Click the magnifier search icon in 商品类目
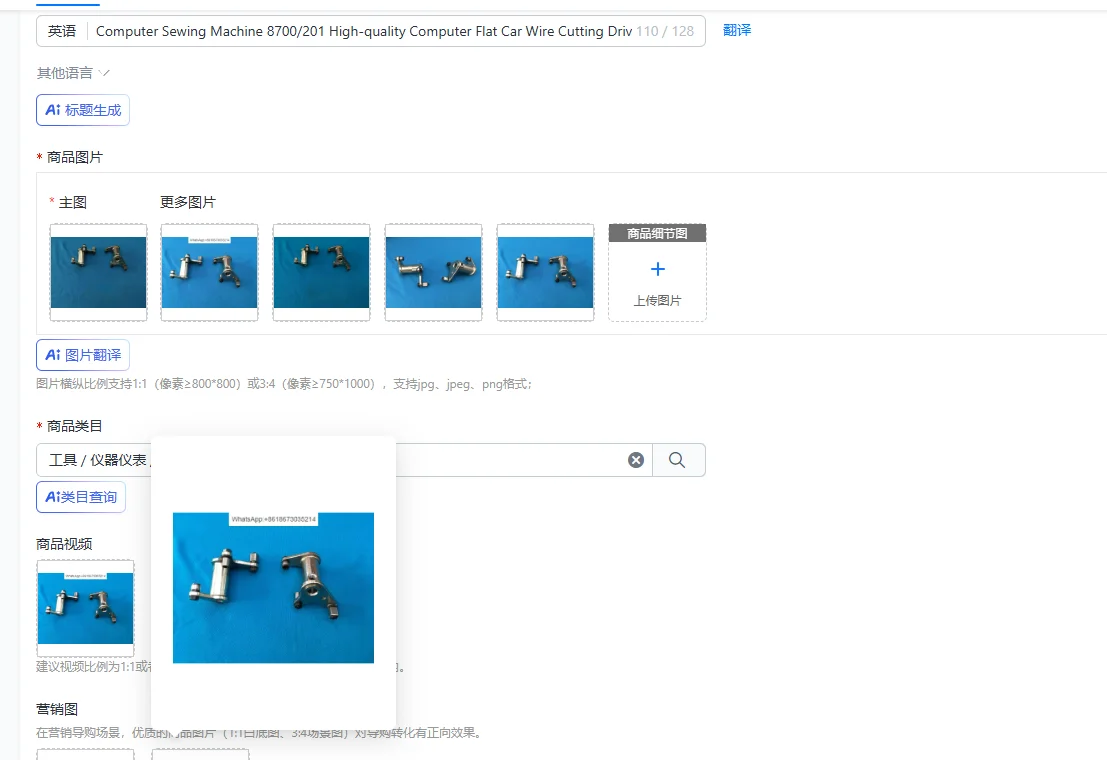 [677, 460]
